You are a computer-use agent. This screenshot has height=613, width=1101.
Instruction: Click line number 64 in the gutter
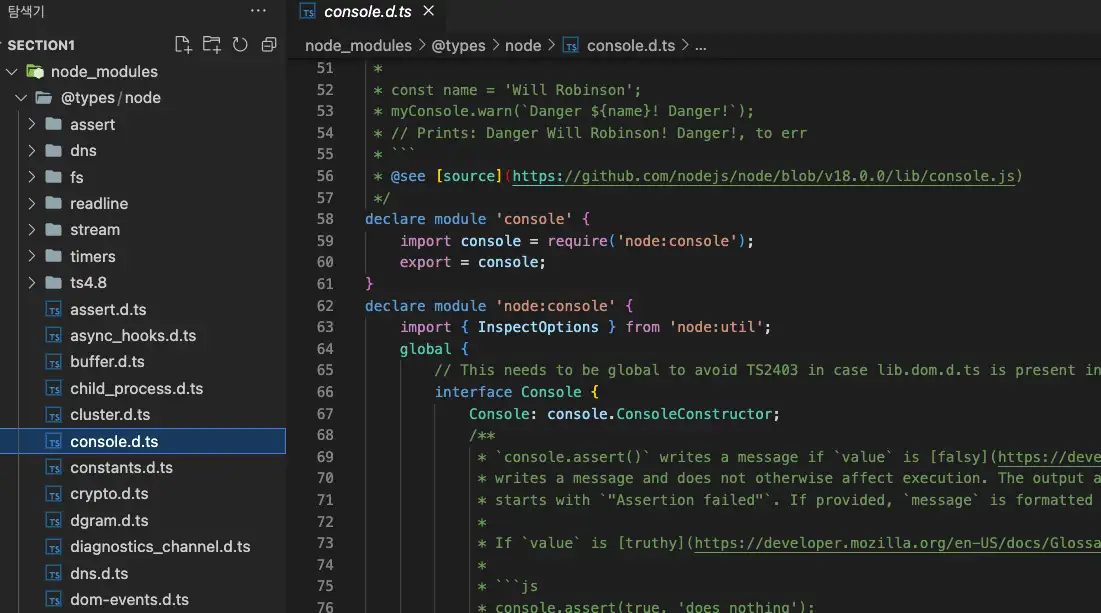[x=324, y=349]
